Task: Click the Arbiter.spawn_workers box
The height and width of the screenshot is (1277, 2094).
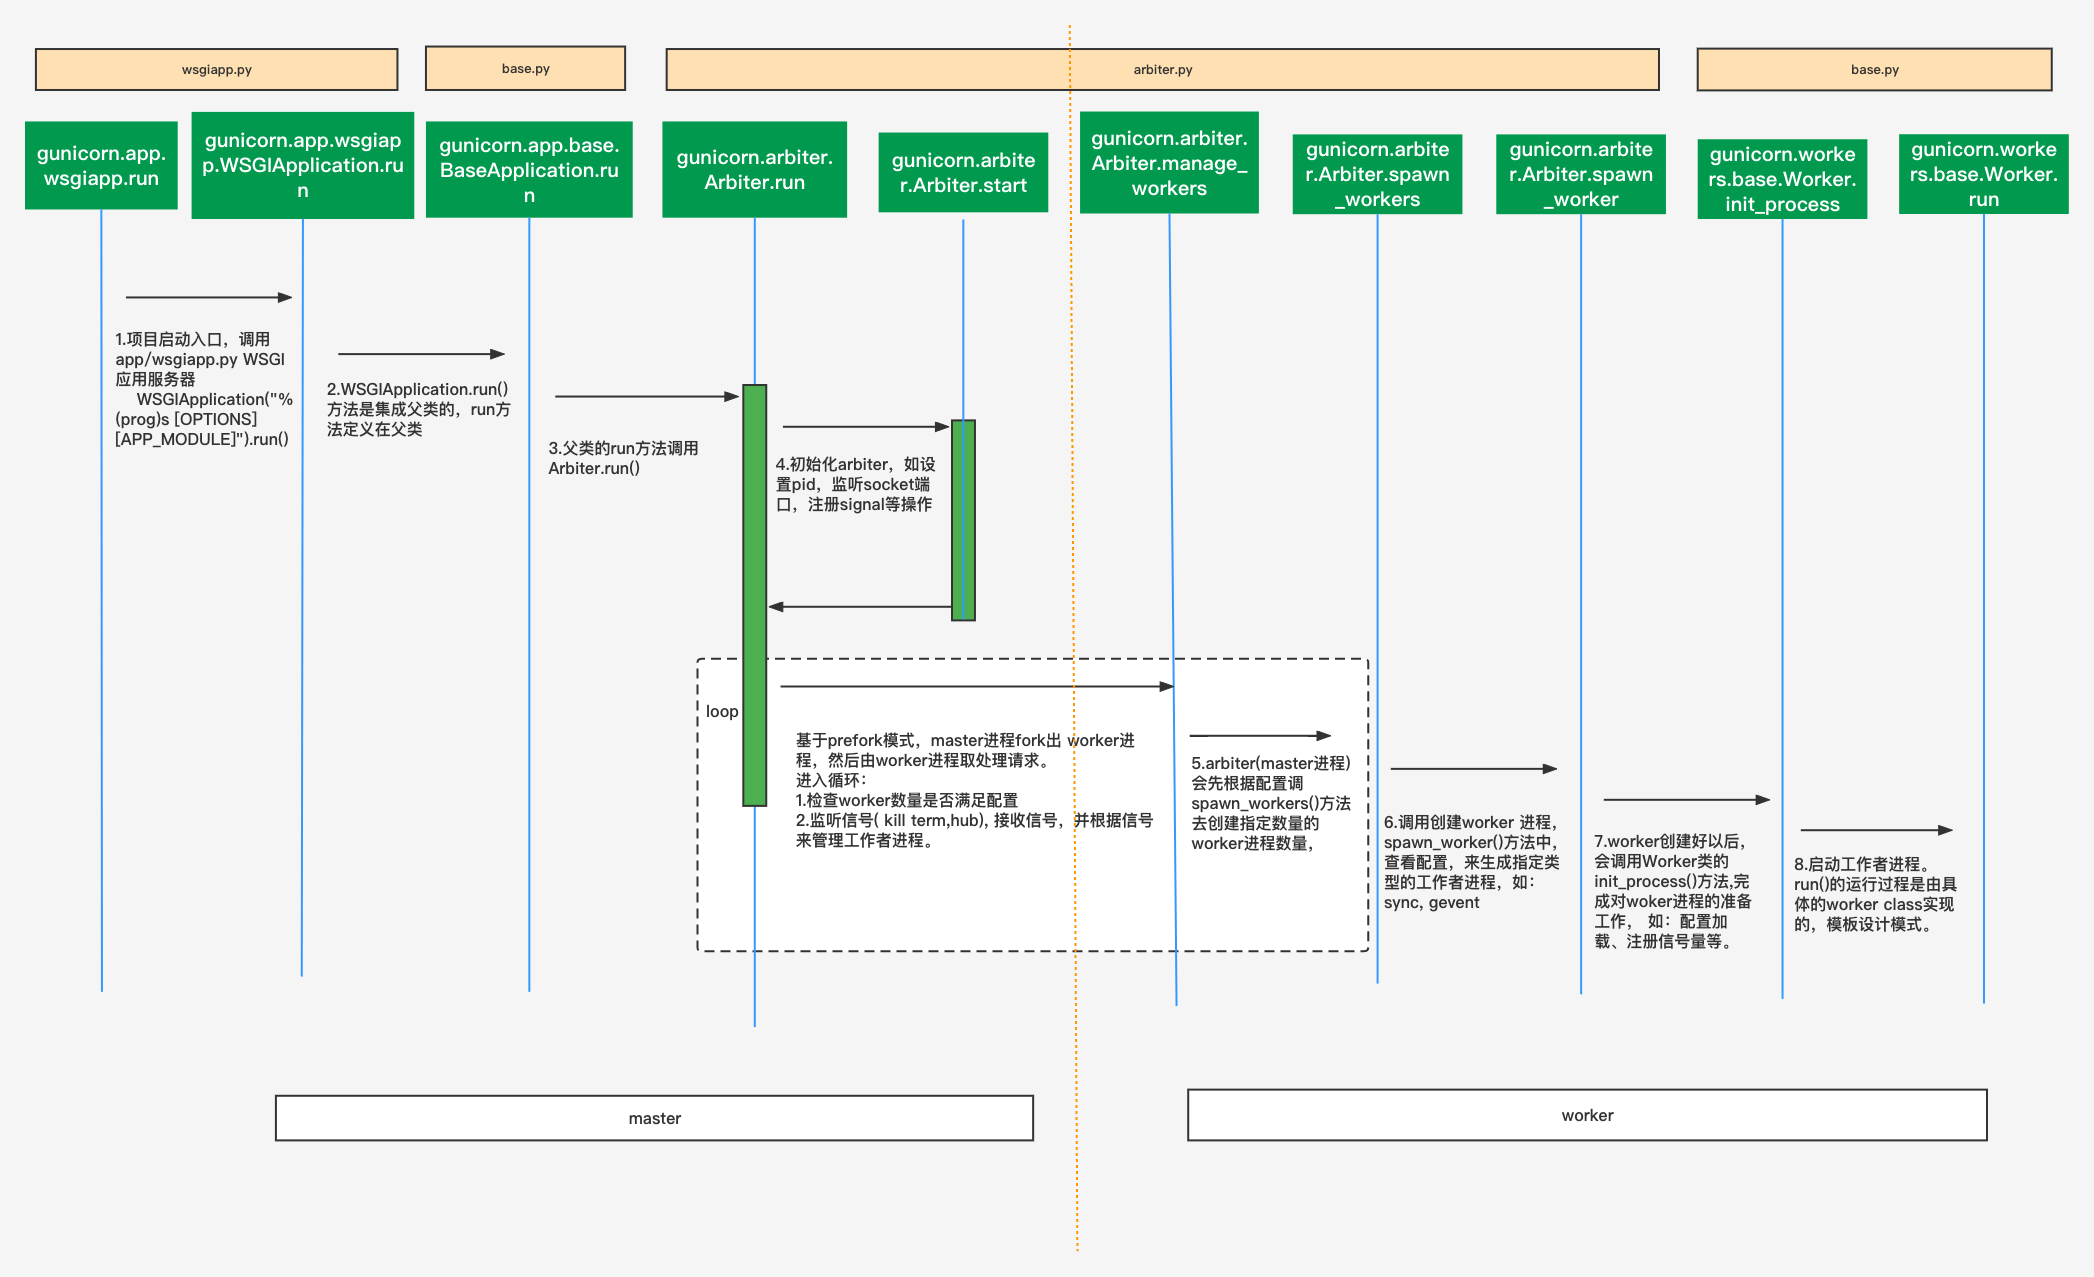Action: (1377, 174)
